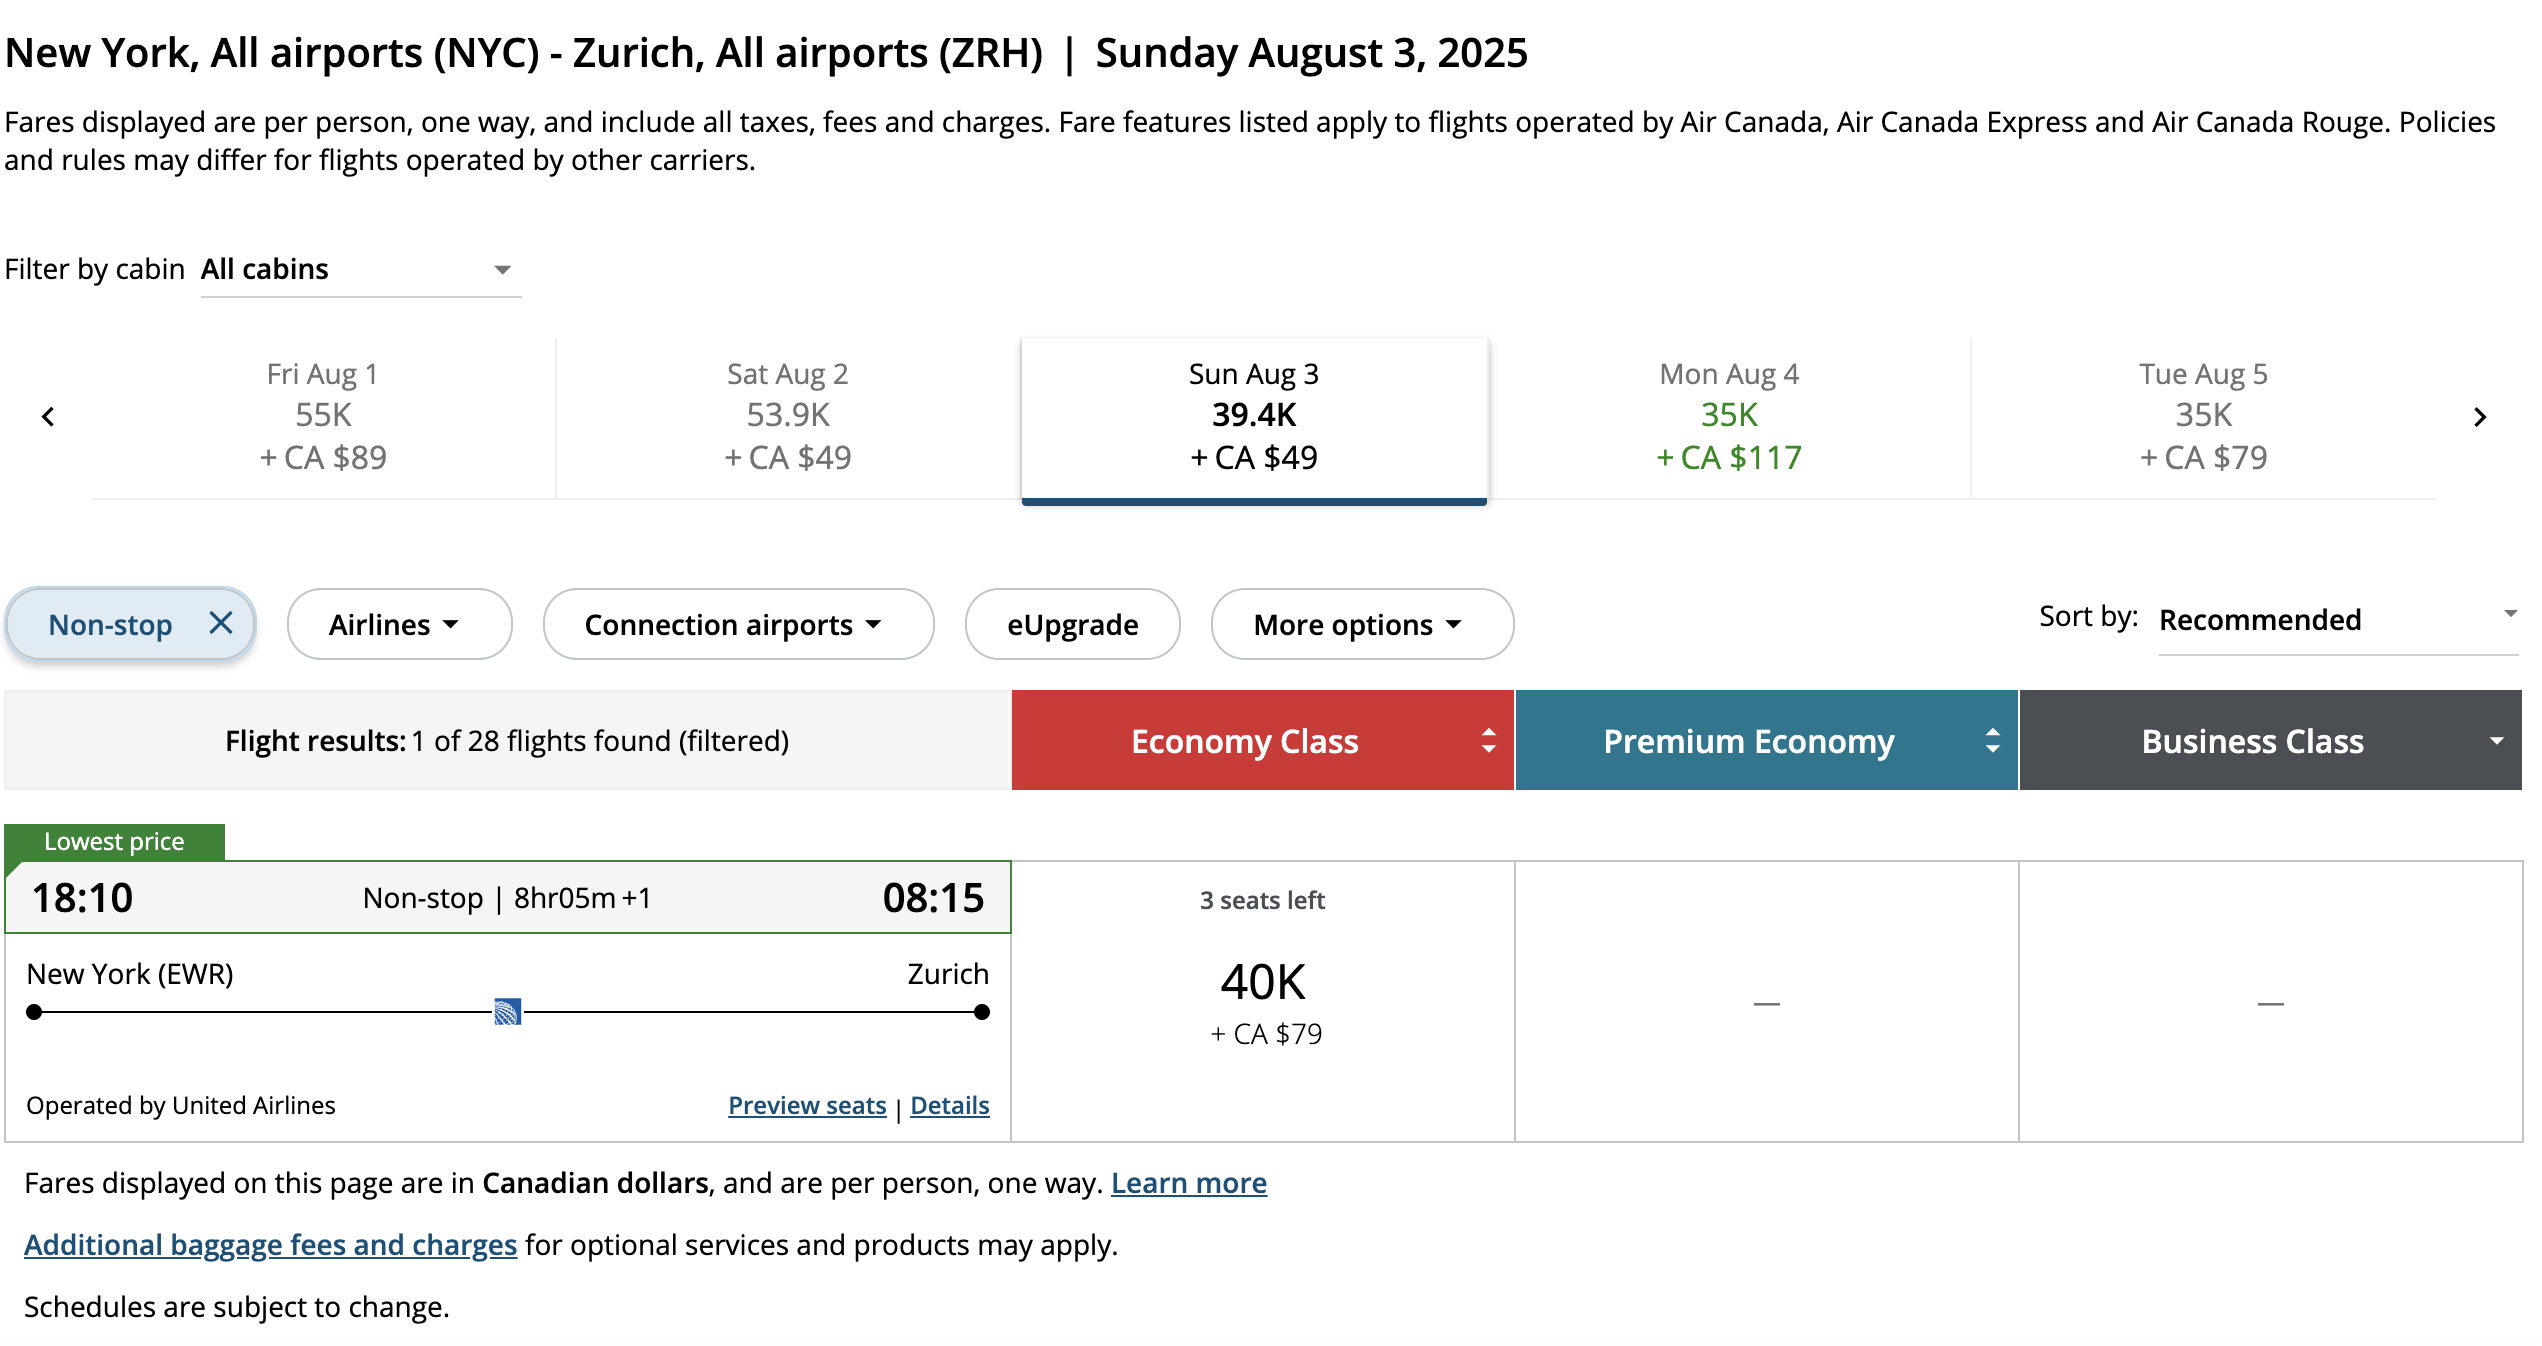Select the Fri Aug 1 date tab
Image resolution: width=2542 pixels, height=1346 pixels.
coord(323,417)
